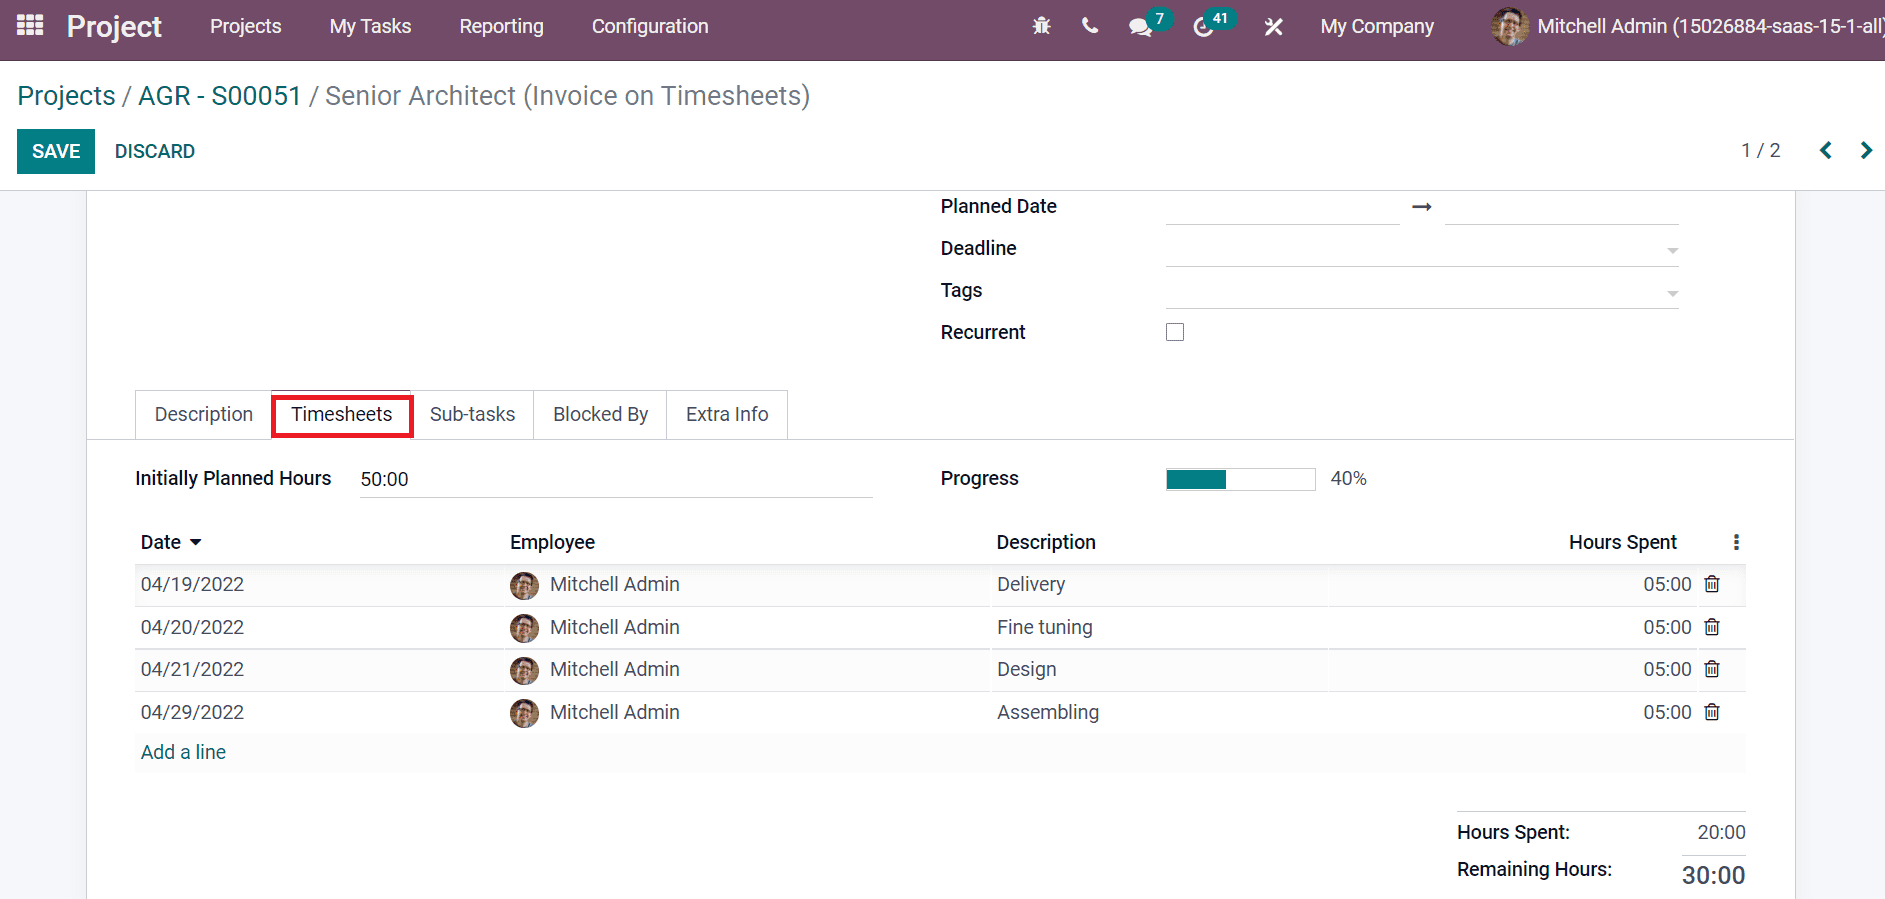Click the Progress bar at 40%
The width and height of the screenshot is (1885, 899).
1240,479
